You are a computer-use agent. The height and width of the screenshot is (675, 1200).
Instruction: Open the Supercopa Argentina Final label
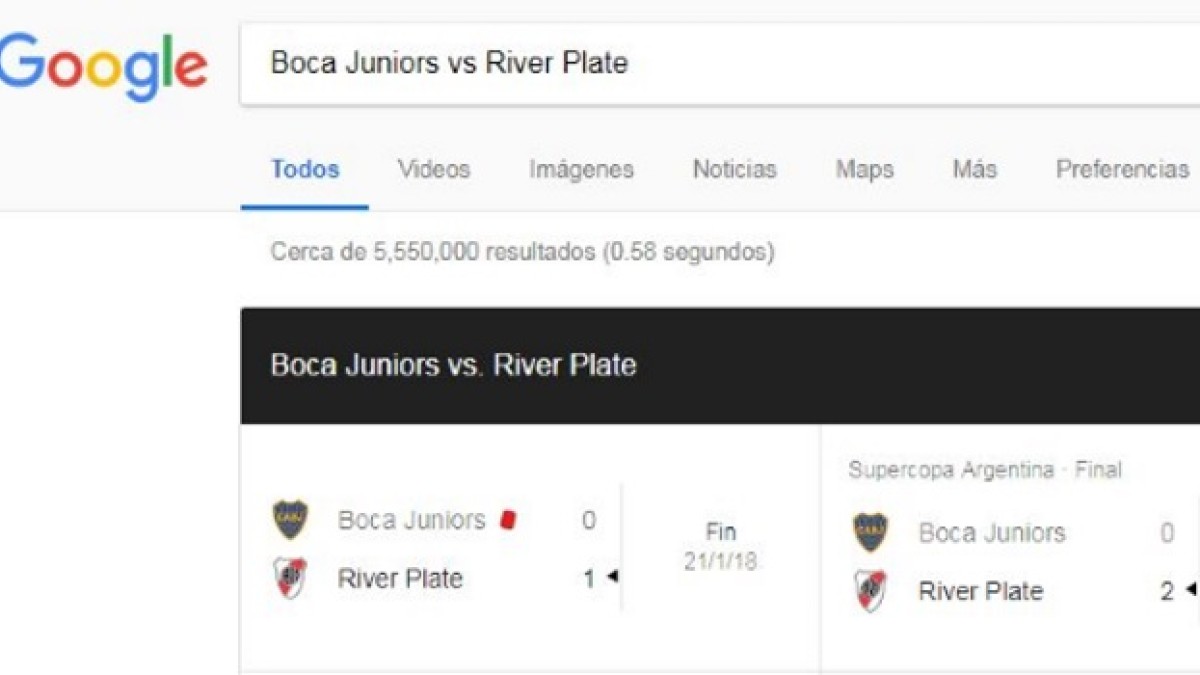tap(985, 470)
